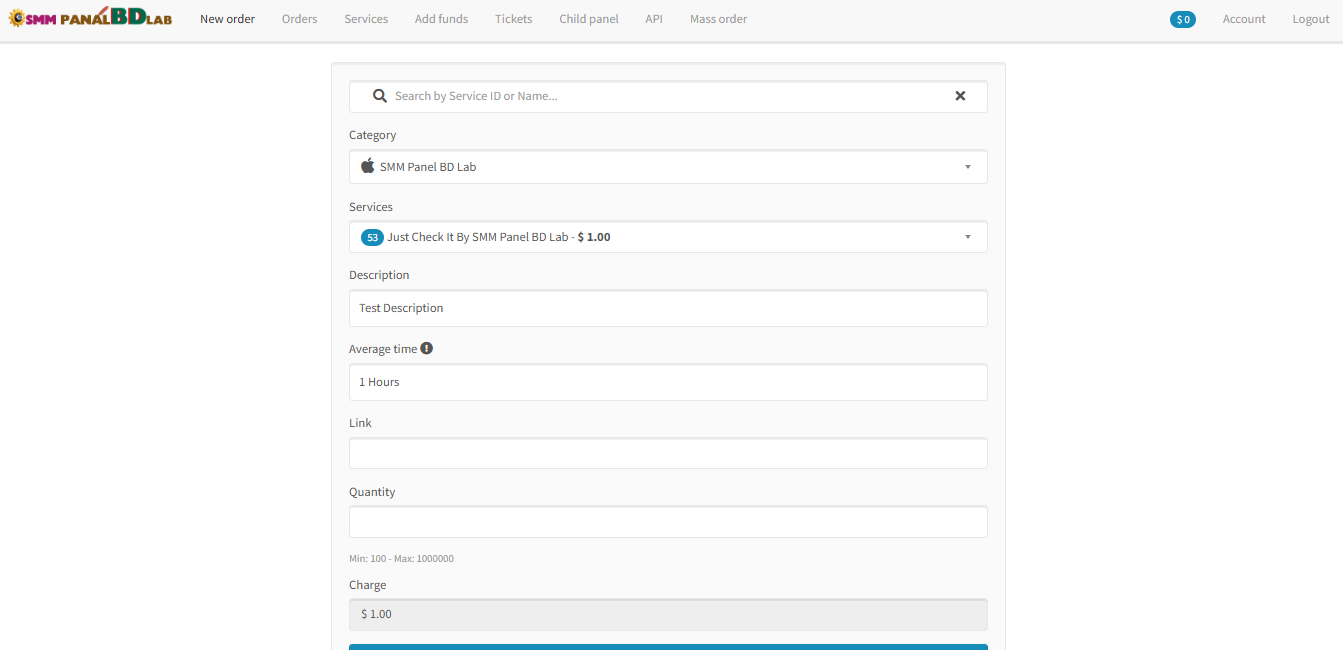Focus the Link input field
The width and height of the screenshot is (1343, 650).
(x=667, y=453)
